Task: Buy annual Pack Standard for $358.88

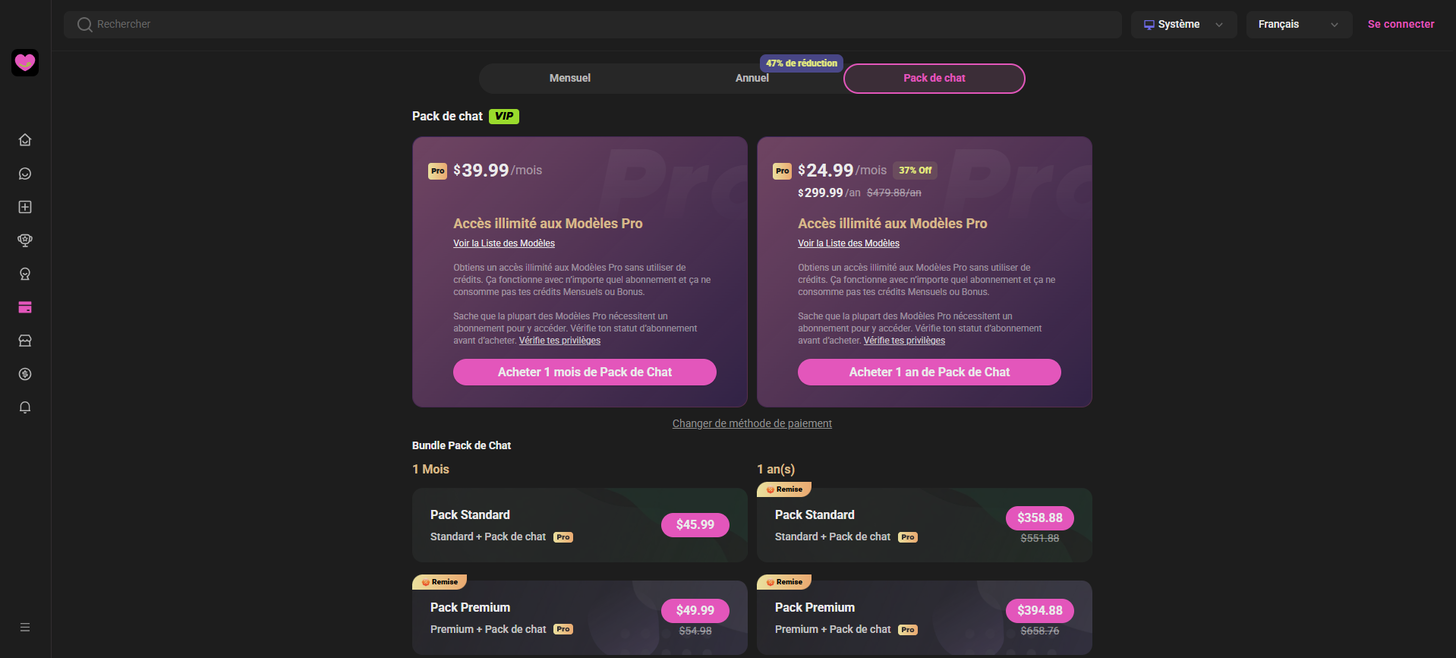Action: [1040, 518]
